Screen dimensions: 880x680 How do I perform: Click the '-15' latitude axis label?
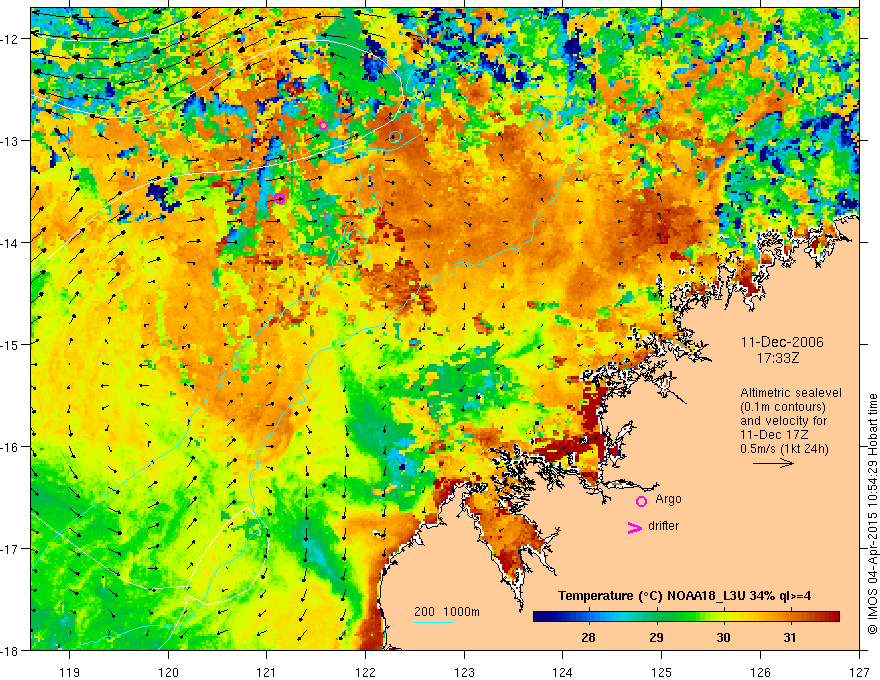[11, 345]
